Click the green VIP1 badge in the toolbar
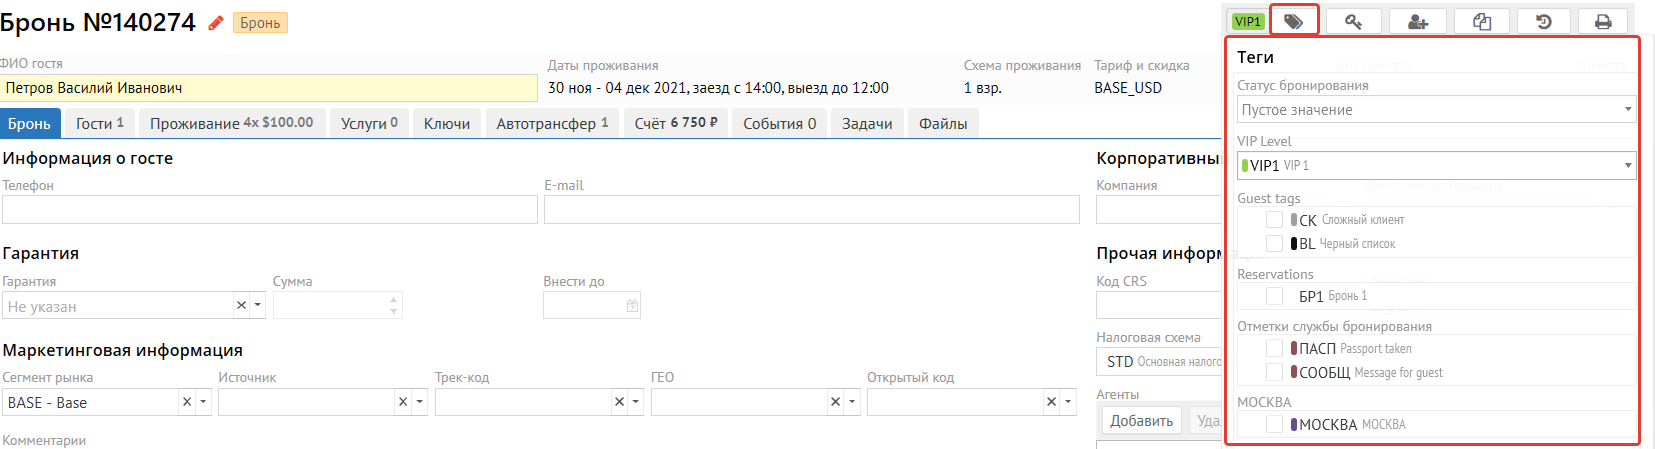This screenshot has width=1655, height=449. (1248, 21)
